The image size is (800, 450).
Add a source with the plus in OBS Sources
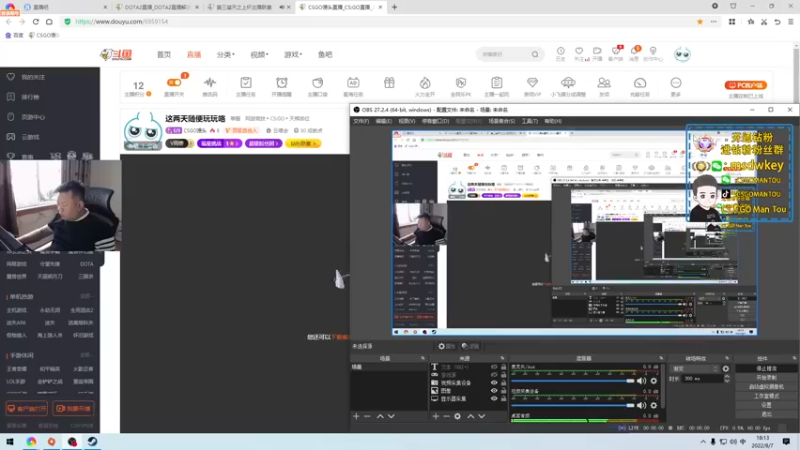tap(436, 416)
